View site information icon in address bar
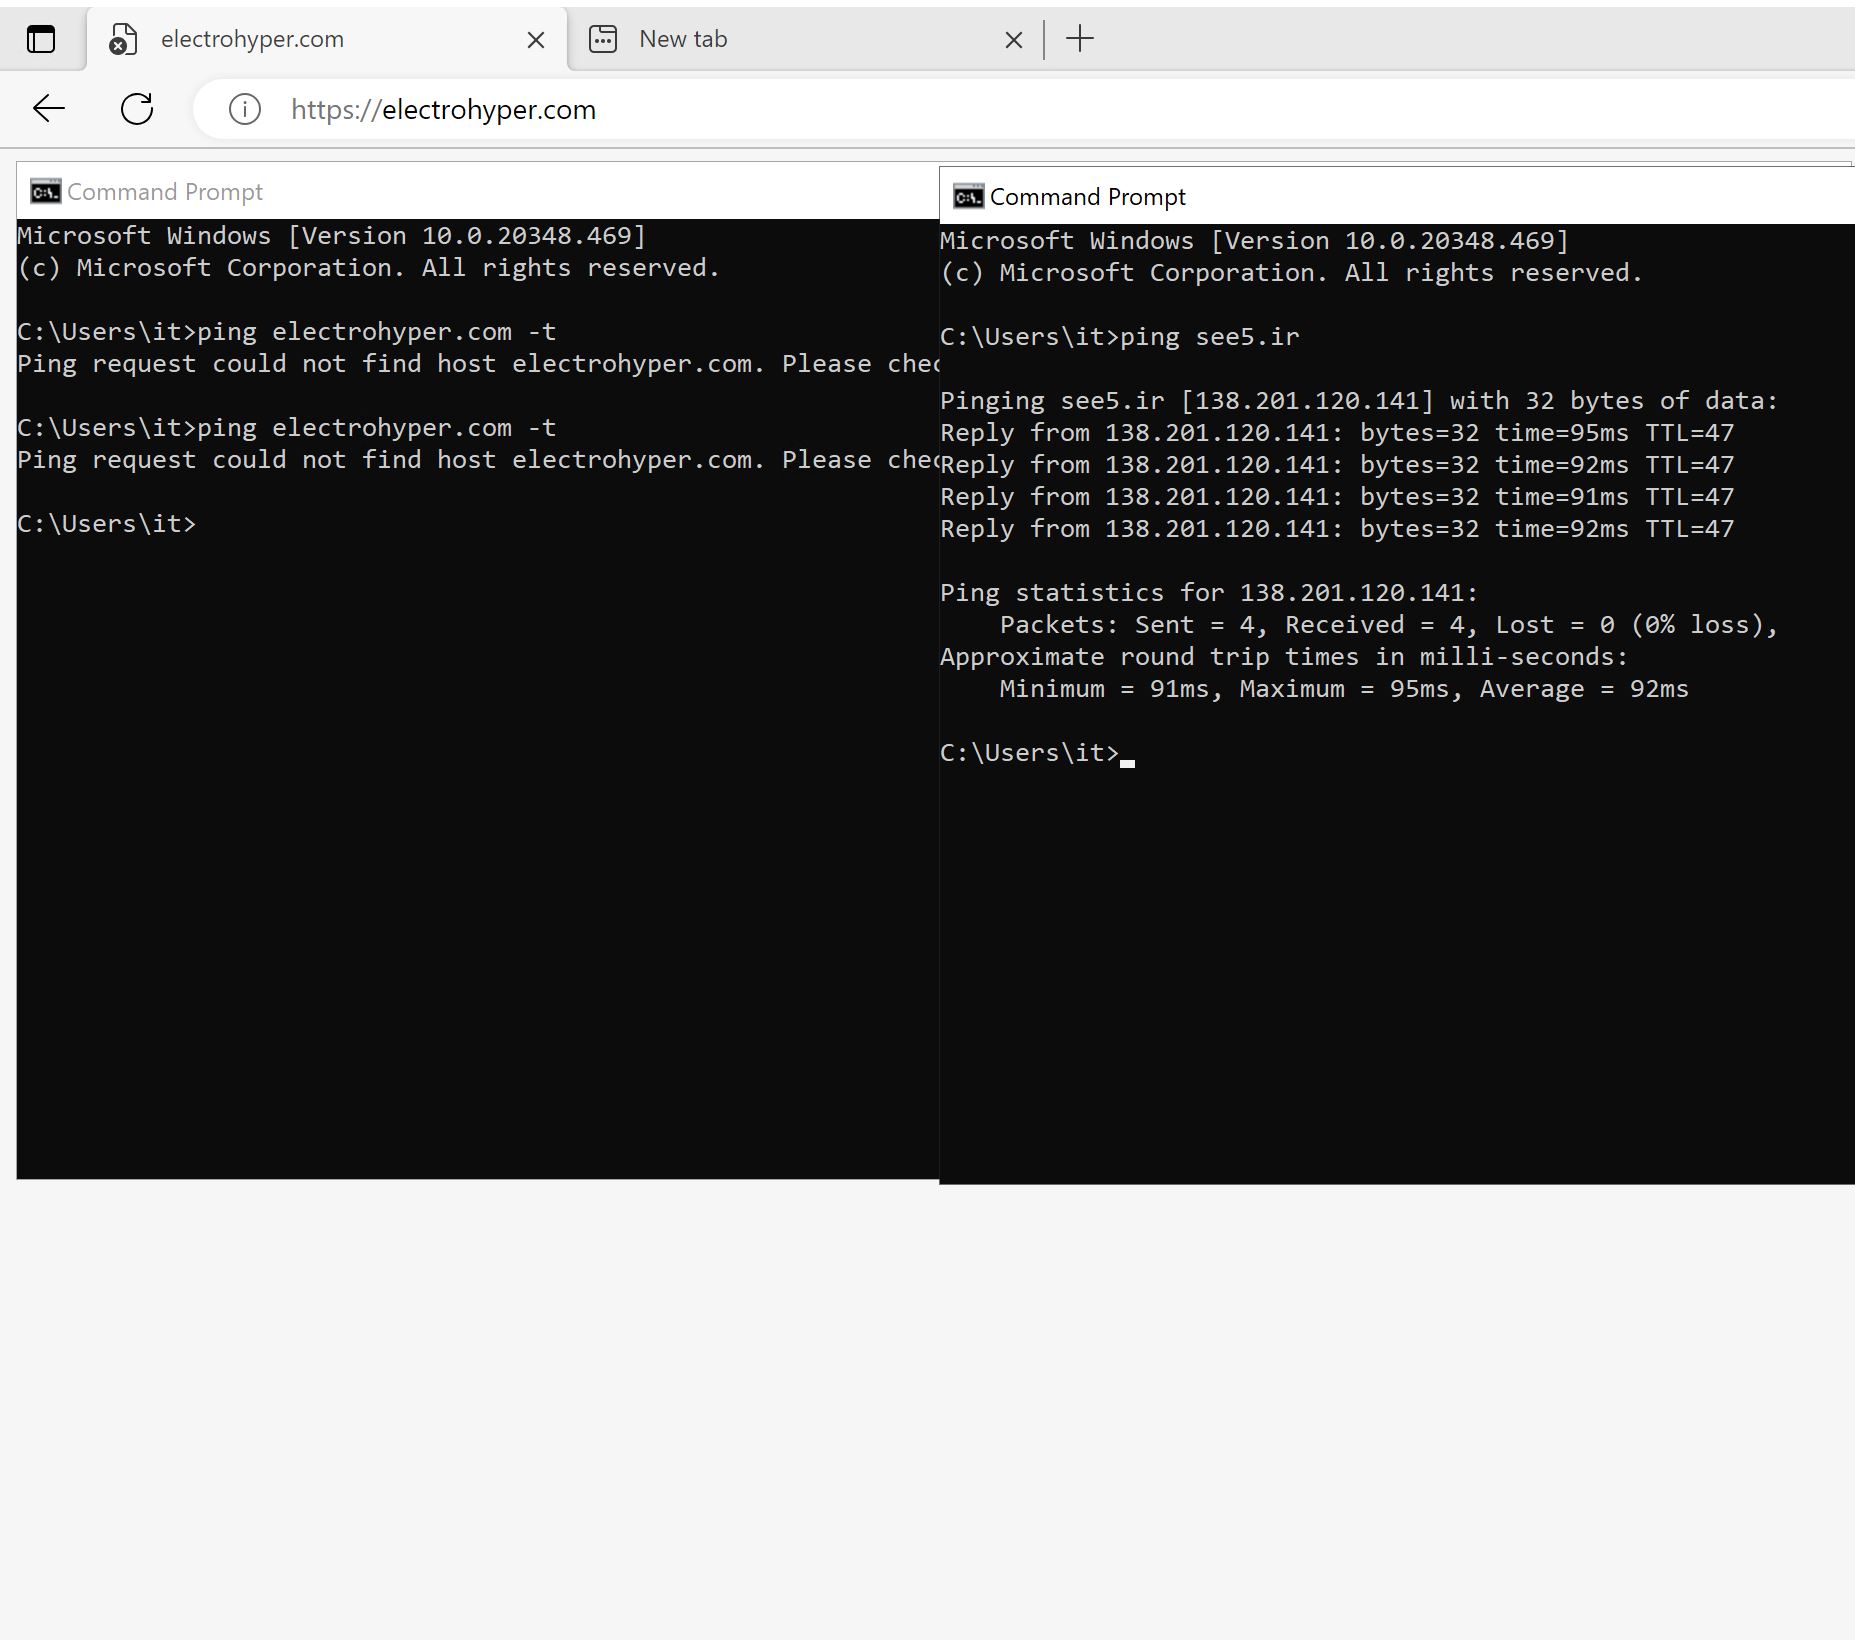This screenshot has height=1640, width=1855. 245,109
